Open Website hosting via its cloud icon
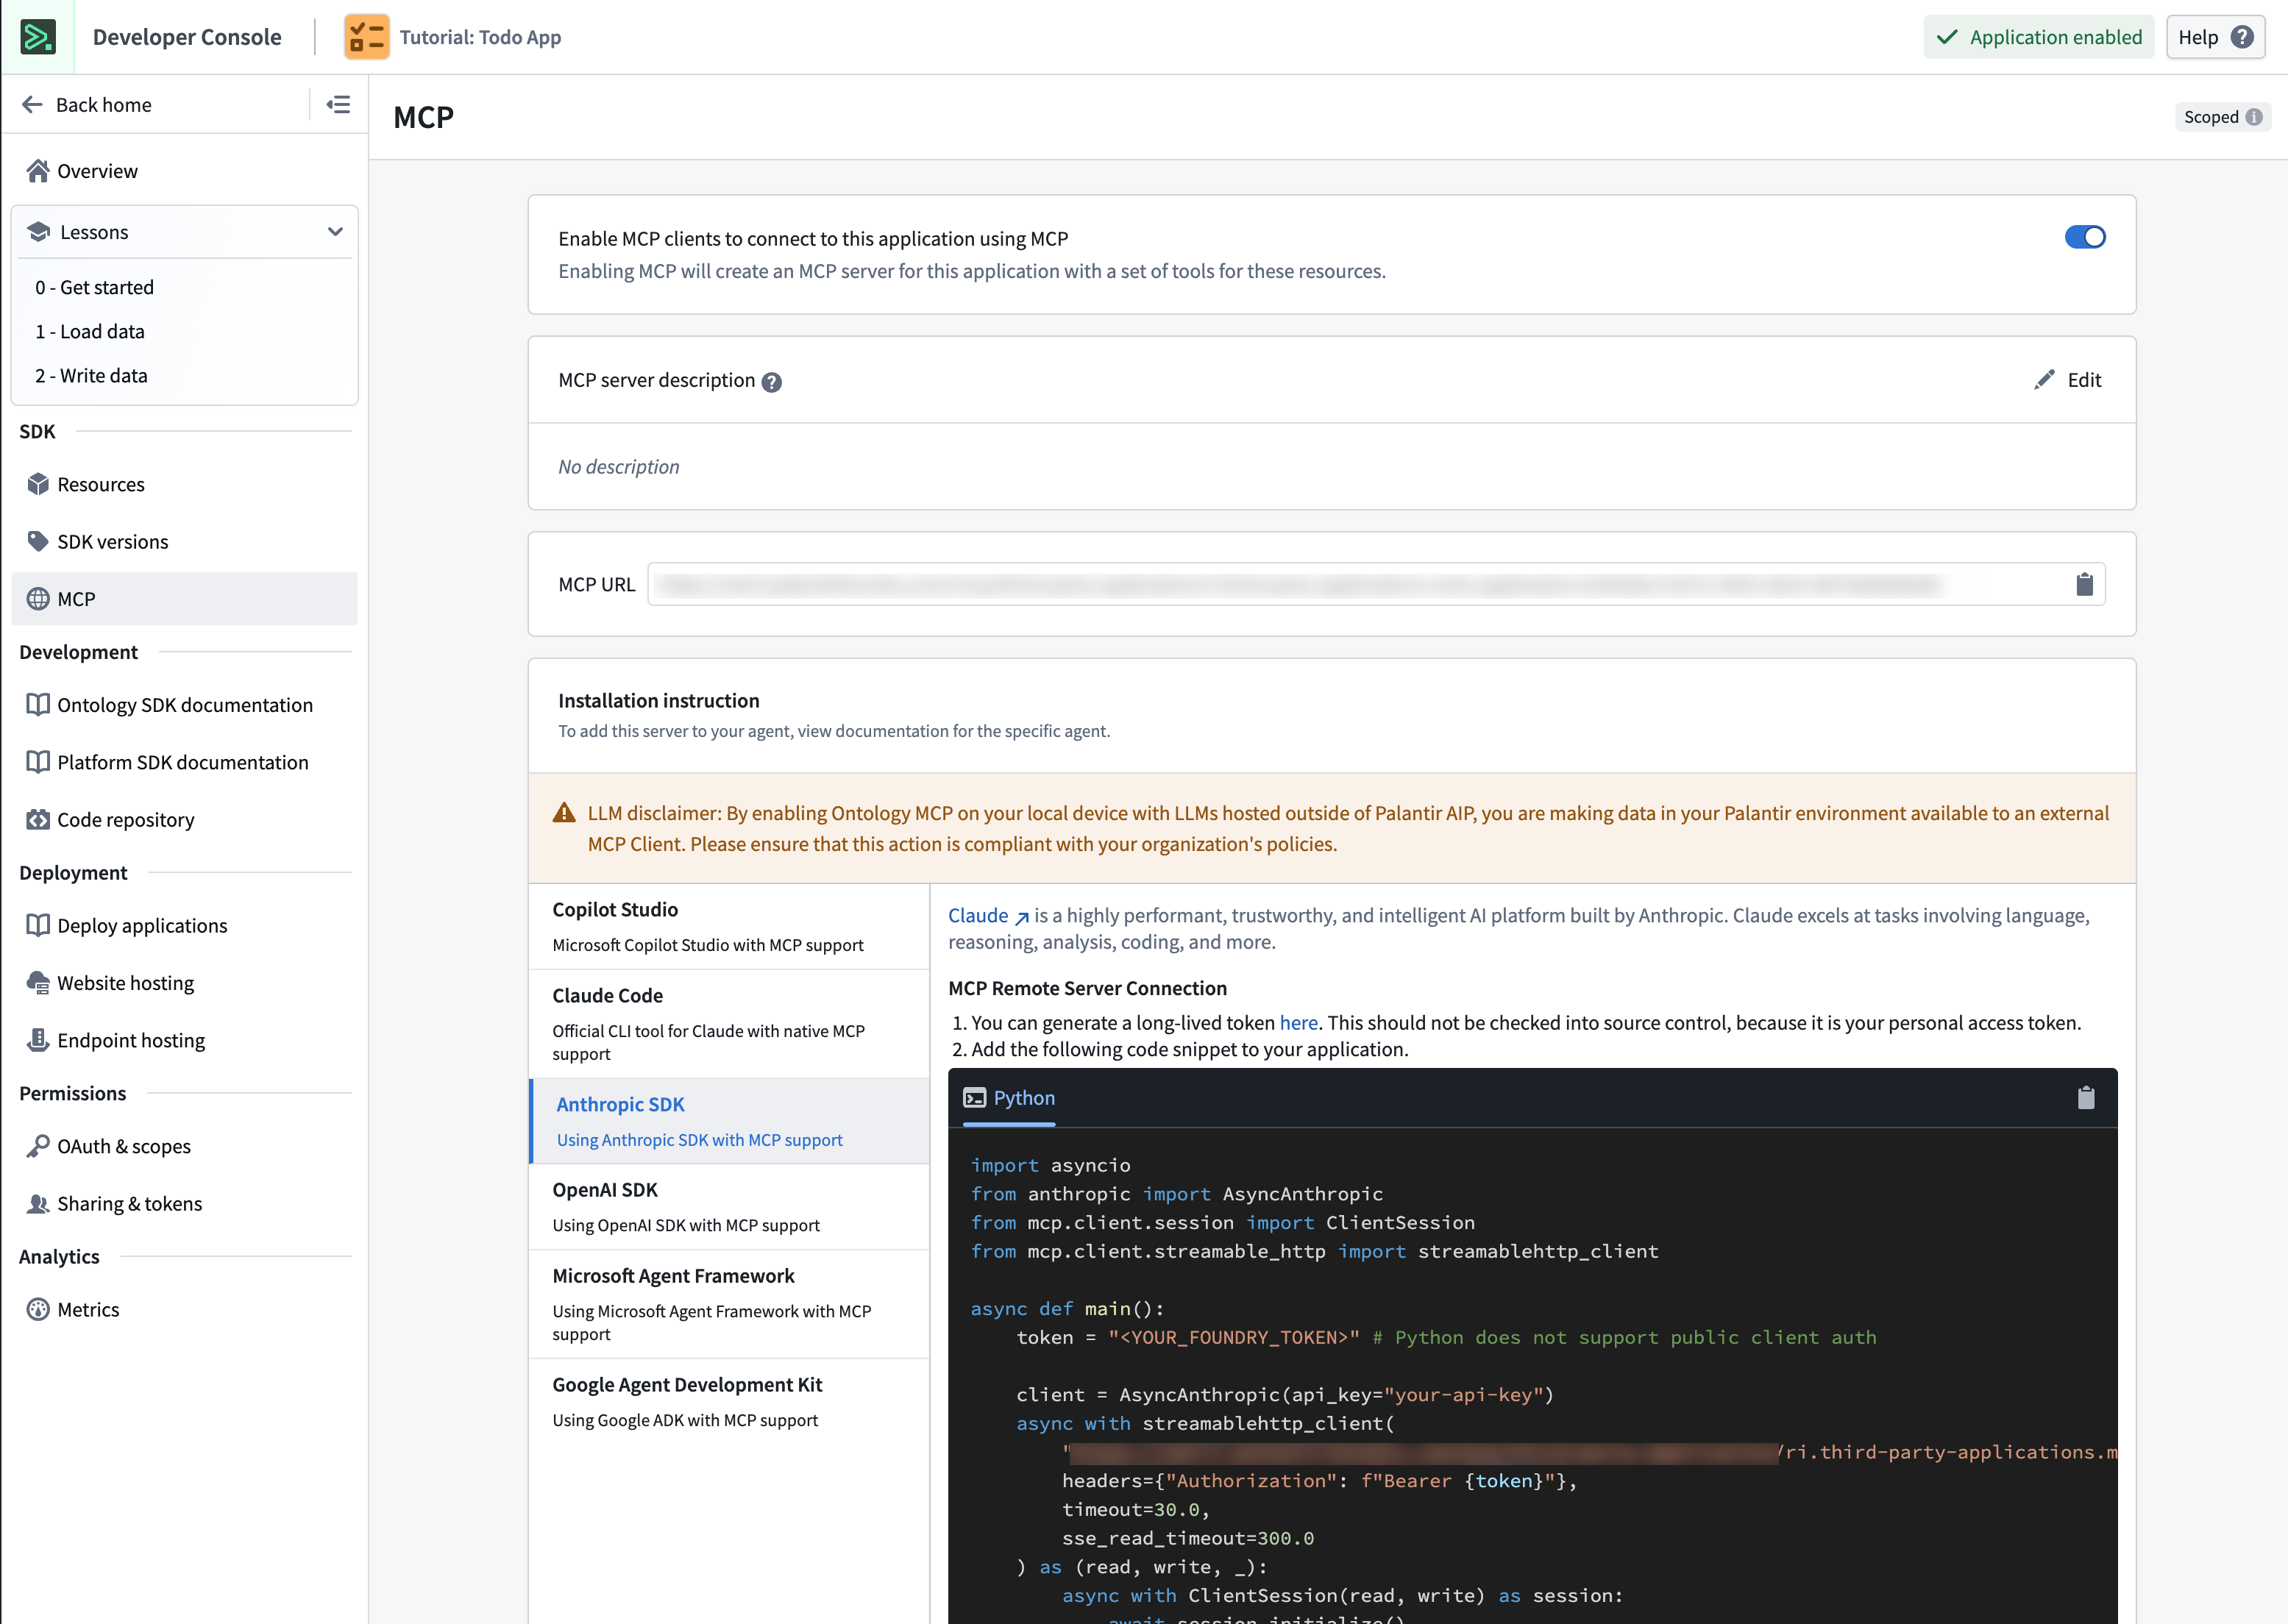2288x1624 pixels. [38, 982]
